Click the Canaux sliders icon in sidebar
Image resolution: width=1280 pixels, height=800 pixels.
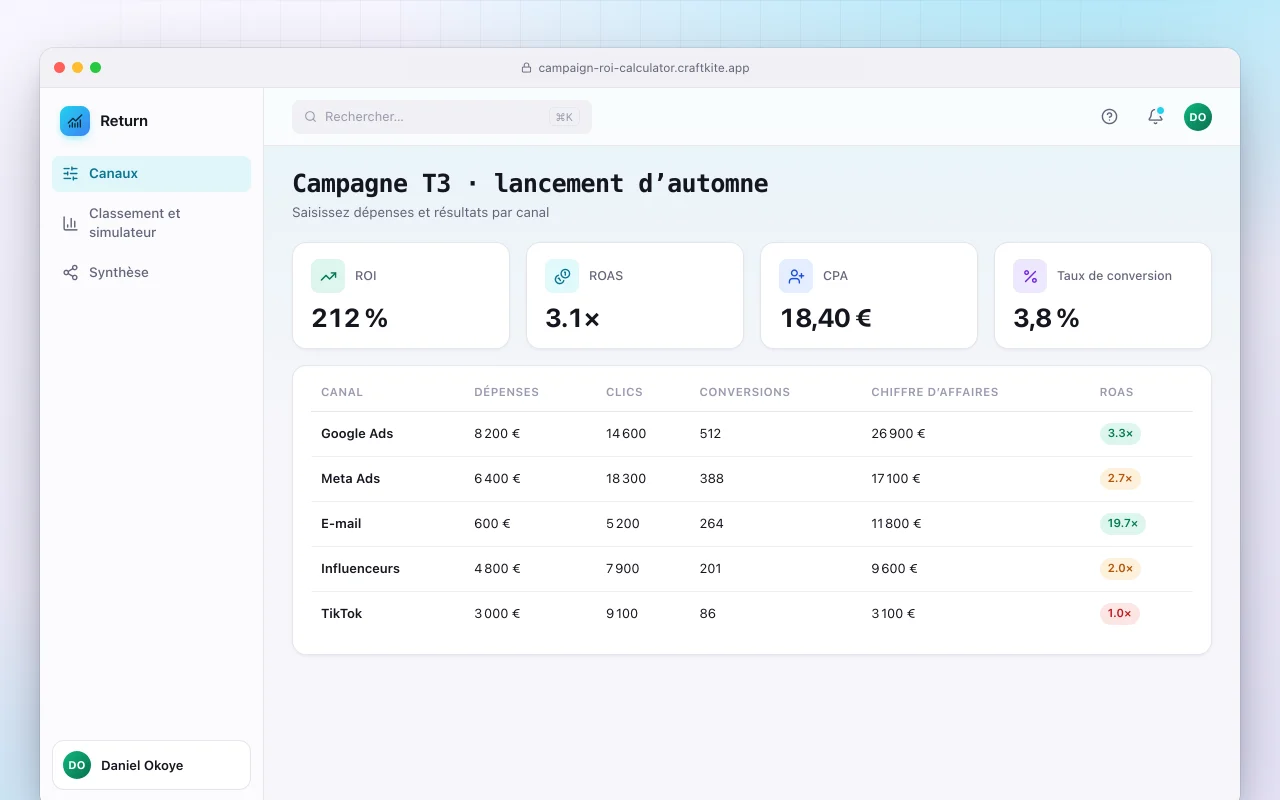(70, 173)
